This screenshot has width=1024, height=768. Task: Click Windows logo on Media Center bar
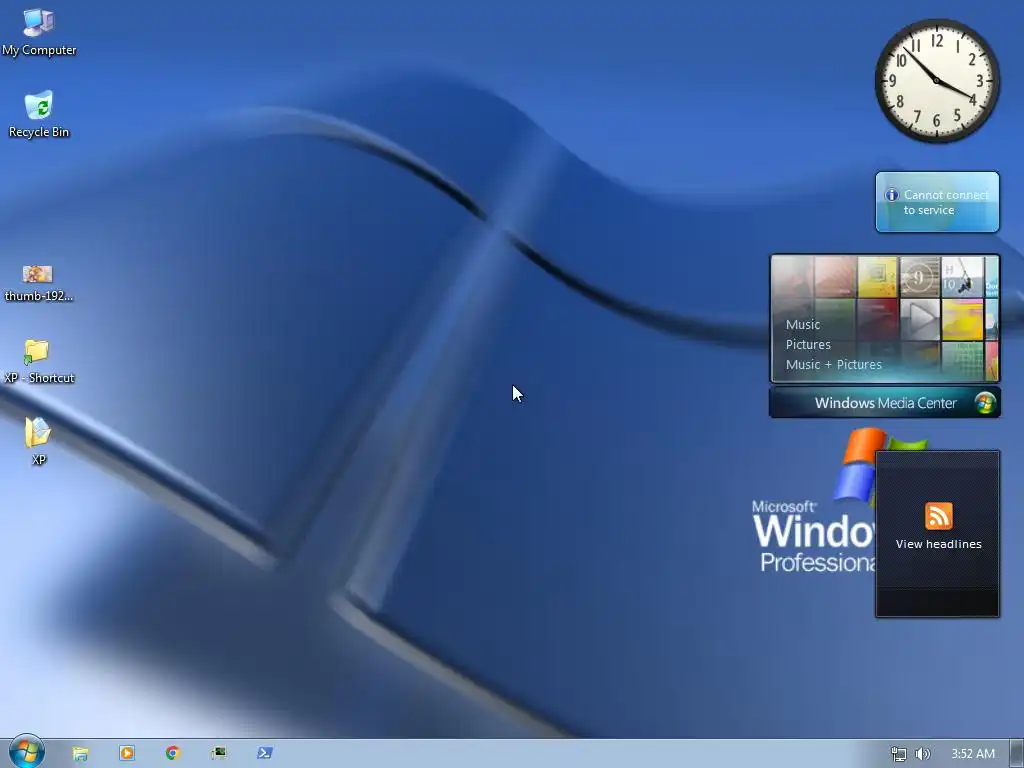pyautogui.click(x=985, y=403)
